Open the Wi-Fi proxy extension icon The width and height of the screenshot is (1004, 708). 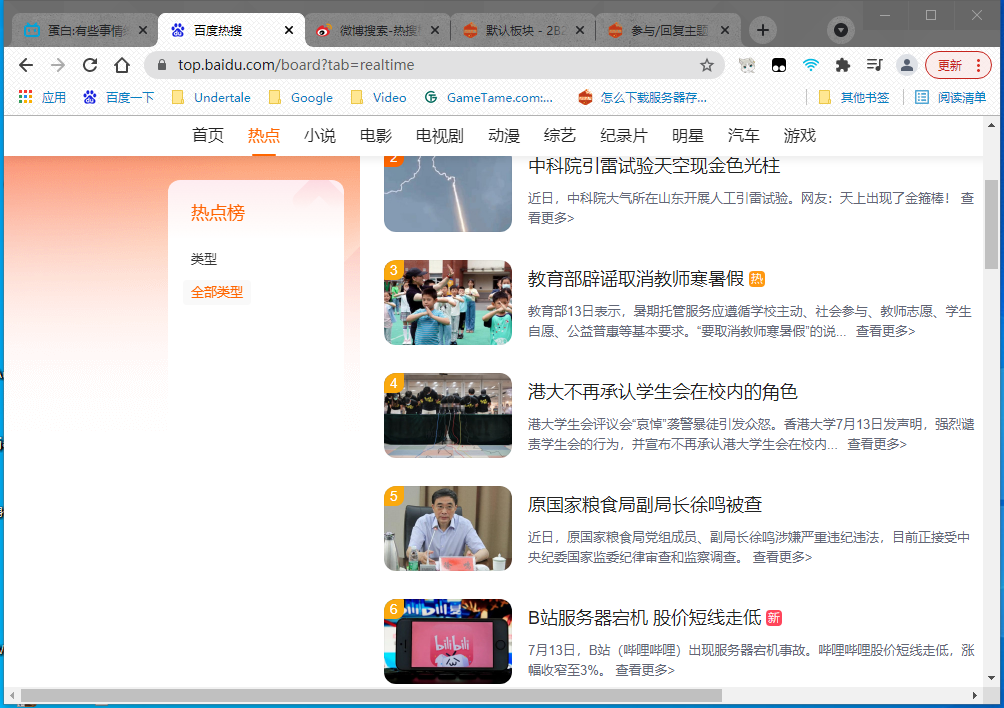click(x=811, y=65)
